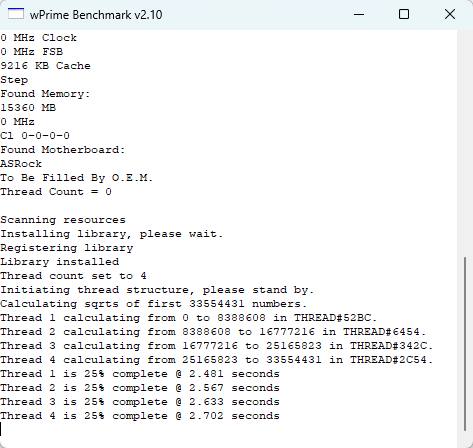Click the Thread 3 calculating THREAD#342C line
Image resolution: width=473 pixels, height=448 pixels.
pos(217,346)
